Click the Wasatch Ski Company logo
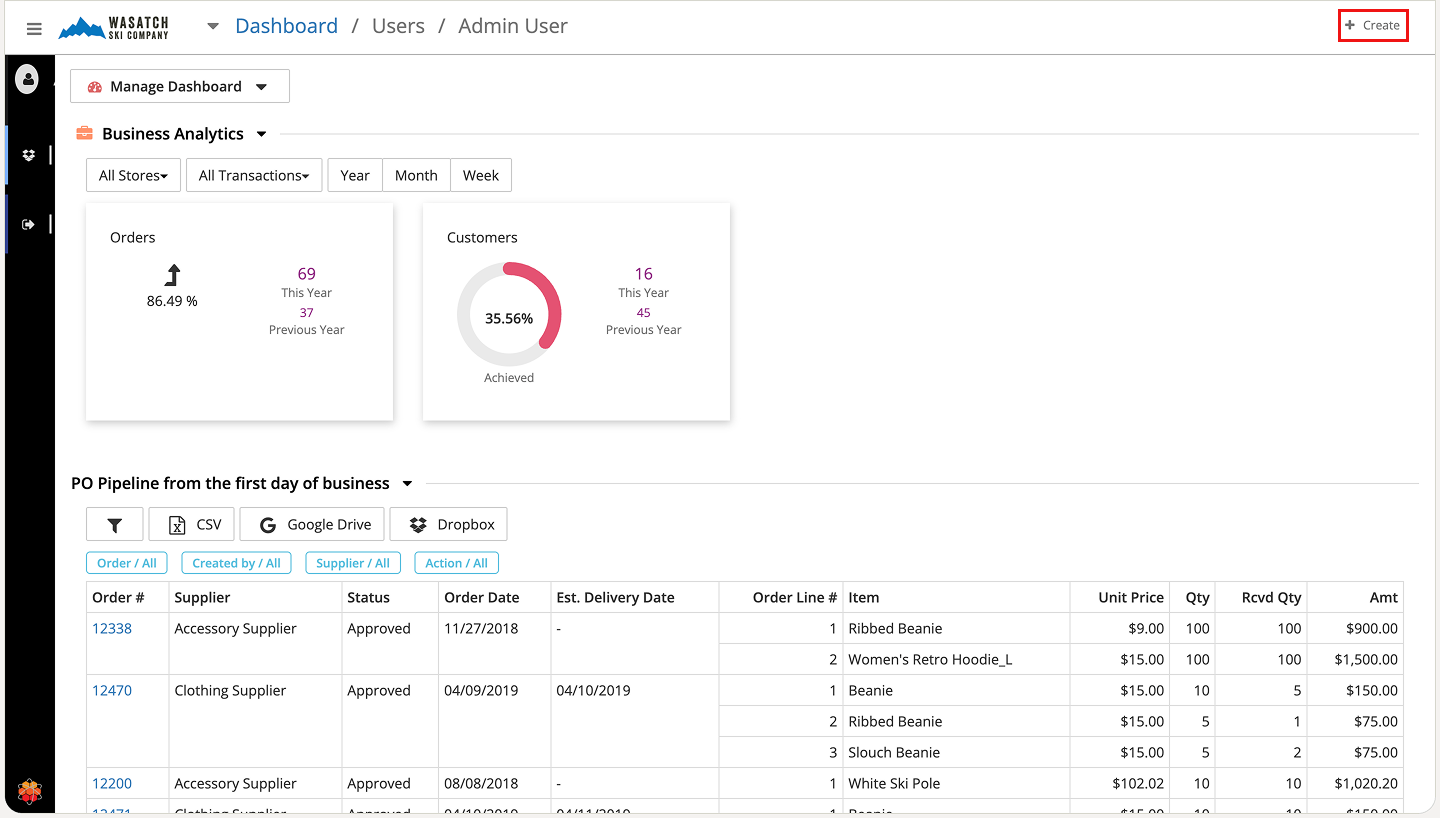This screenshot has width=1440, height=818. coord(114,27)
